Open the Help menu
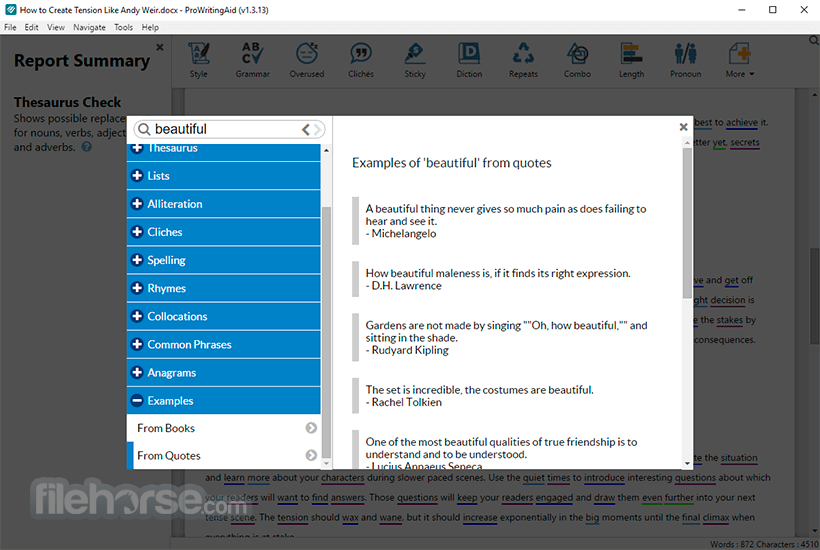The width and height of the screenshot is (820, 550). click(150, 27)
